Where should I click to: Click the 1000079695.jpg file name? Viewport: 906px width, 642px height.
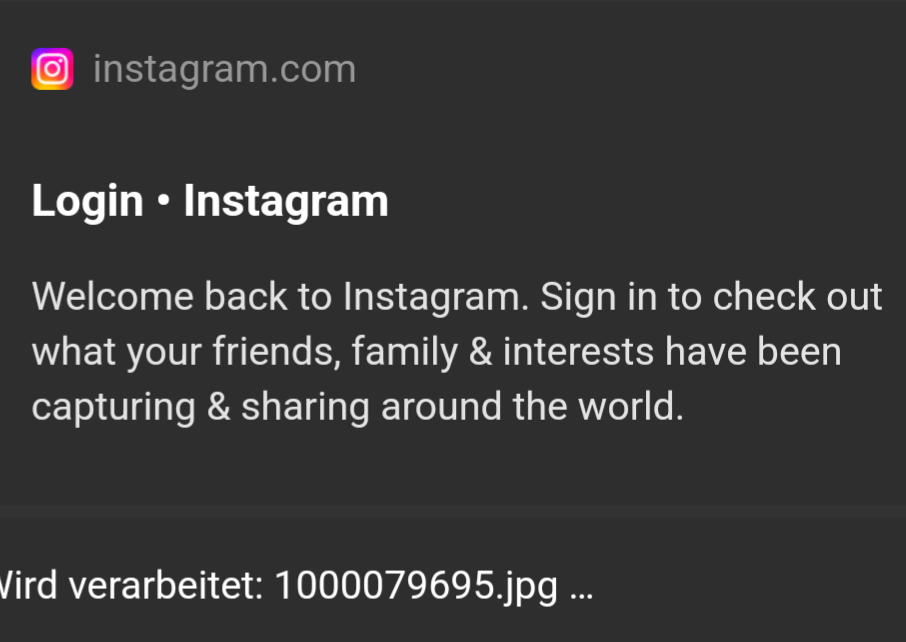(415, 585)
